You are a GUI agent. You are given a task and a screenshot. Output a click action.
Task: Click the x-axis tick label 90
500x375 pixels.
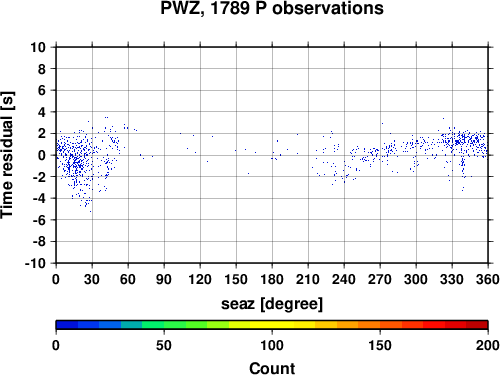164,279
